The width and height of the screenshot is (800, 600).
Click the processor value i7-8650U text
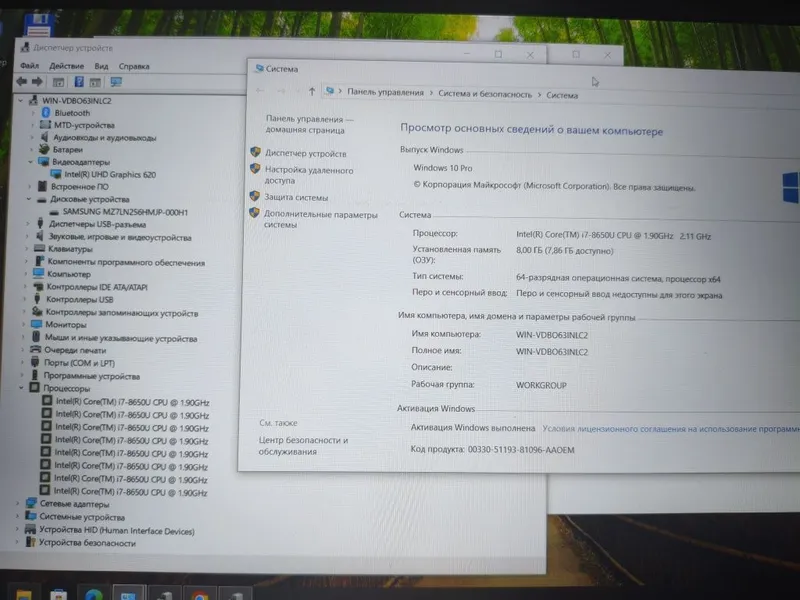[x=613, y=235]
